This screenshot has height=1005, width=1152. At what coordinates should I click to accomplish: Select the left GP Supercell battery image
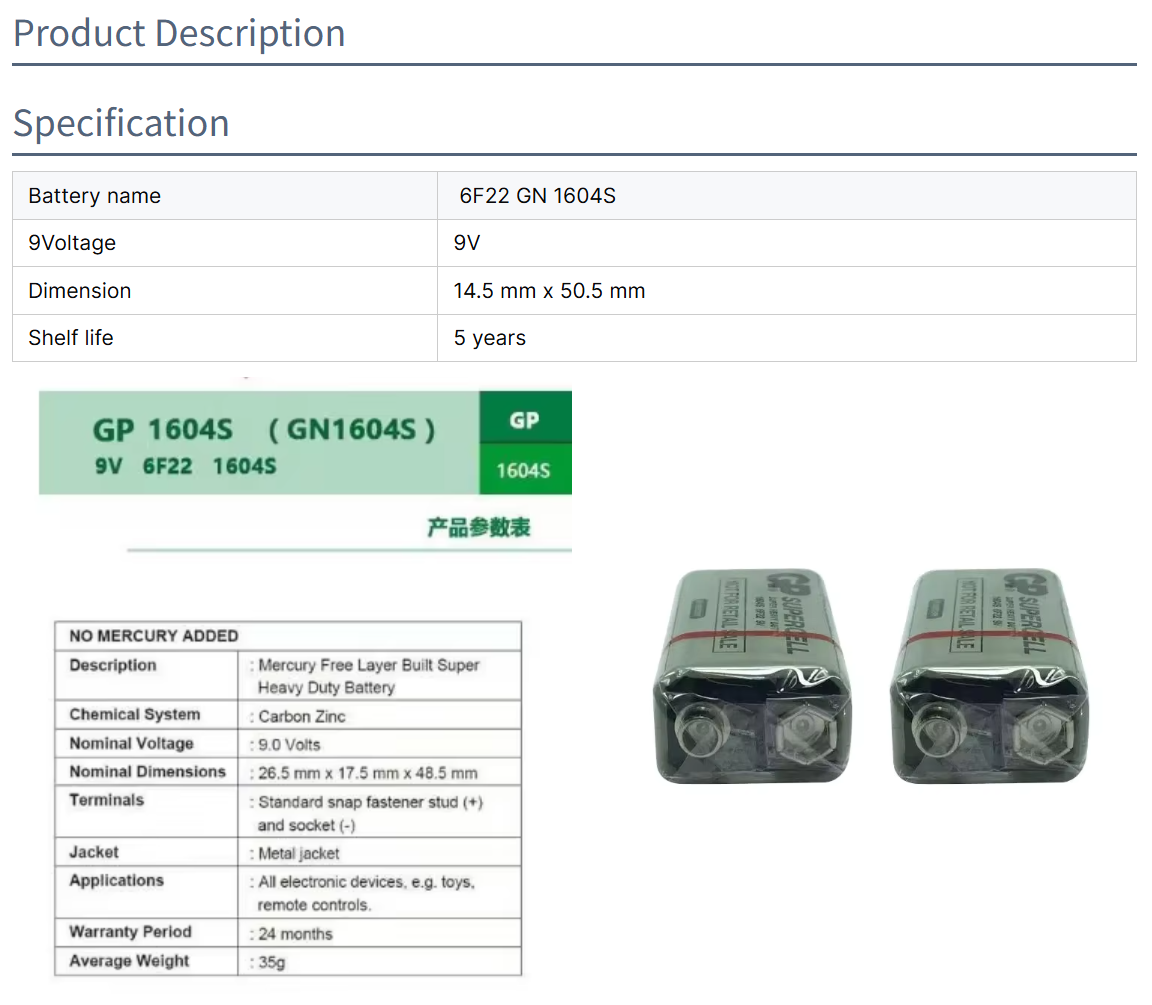757,677
